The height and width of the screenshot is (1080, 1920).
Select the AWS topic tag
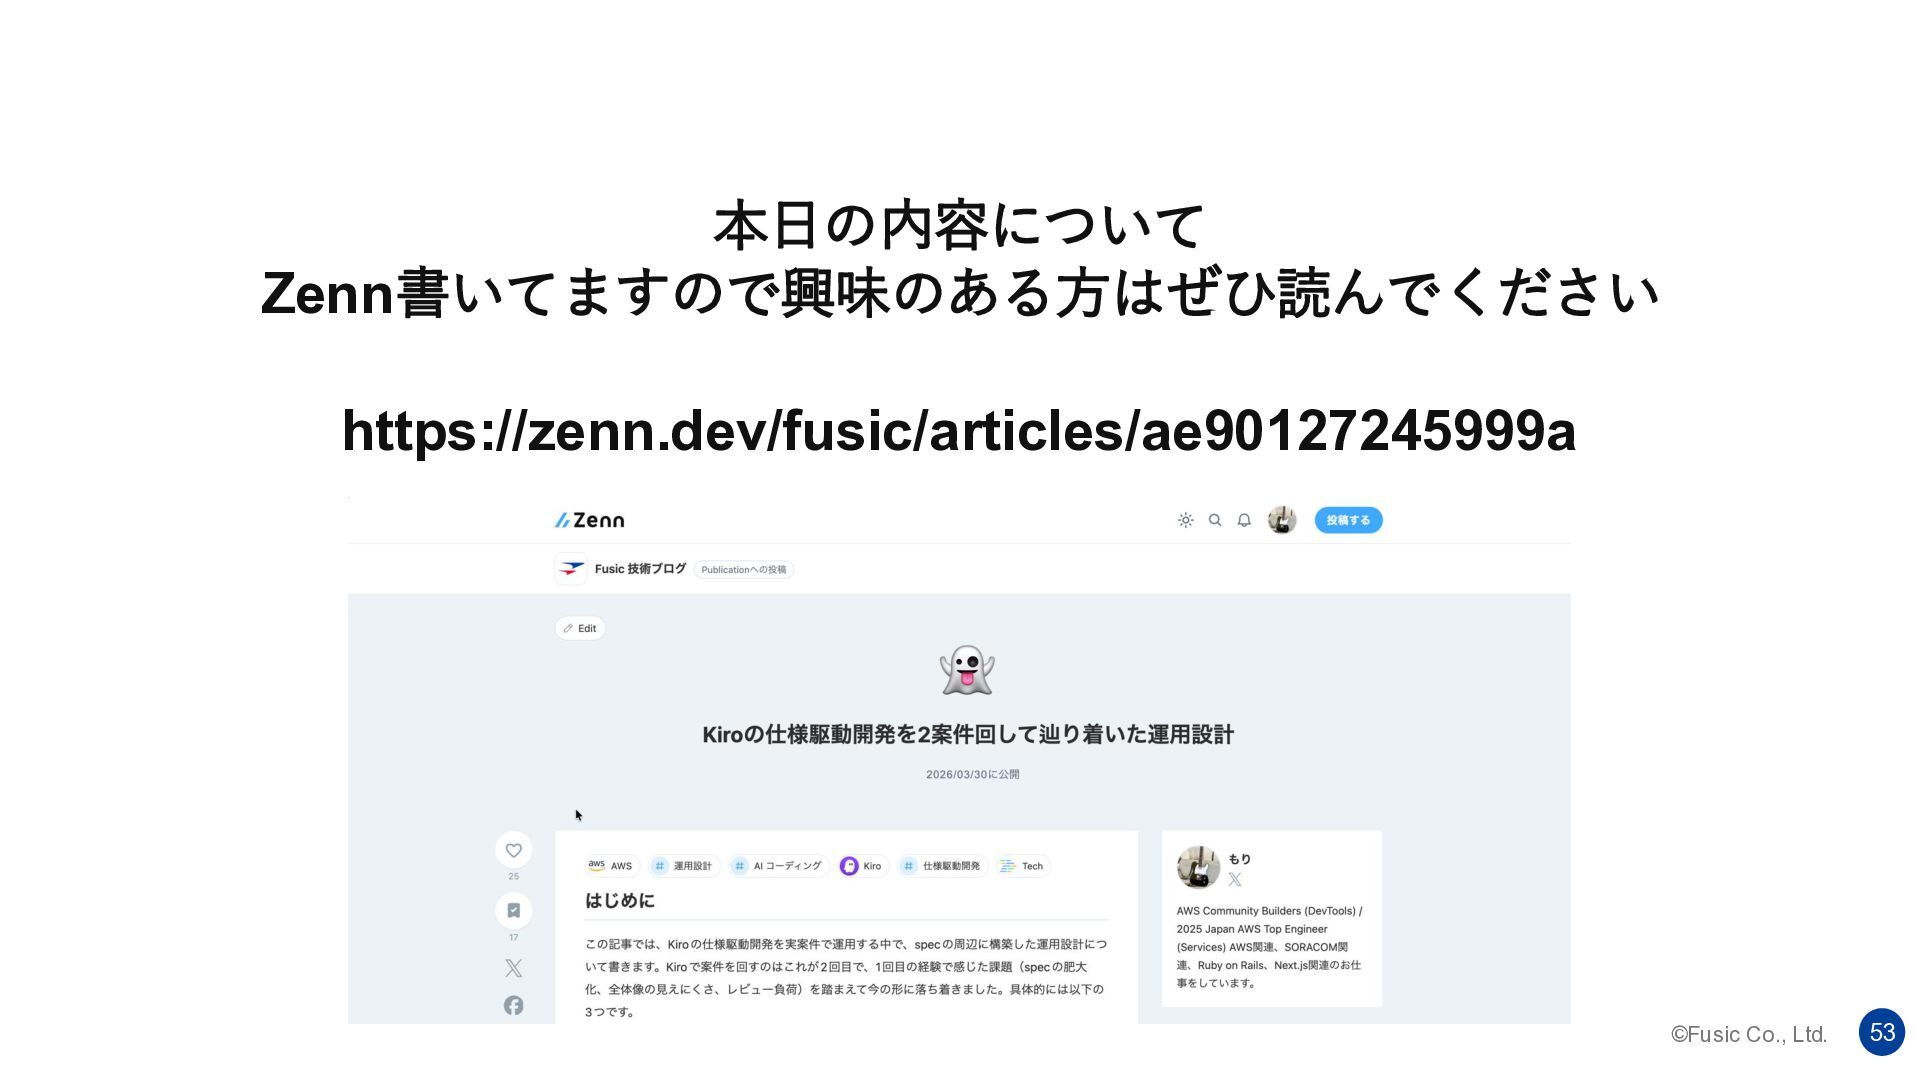click(x=611, y=866)
